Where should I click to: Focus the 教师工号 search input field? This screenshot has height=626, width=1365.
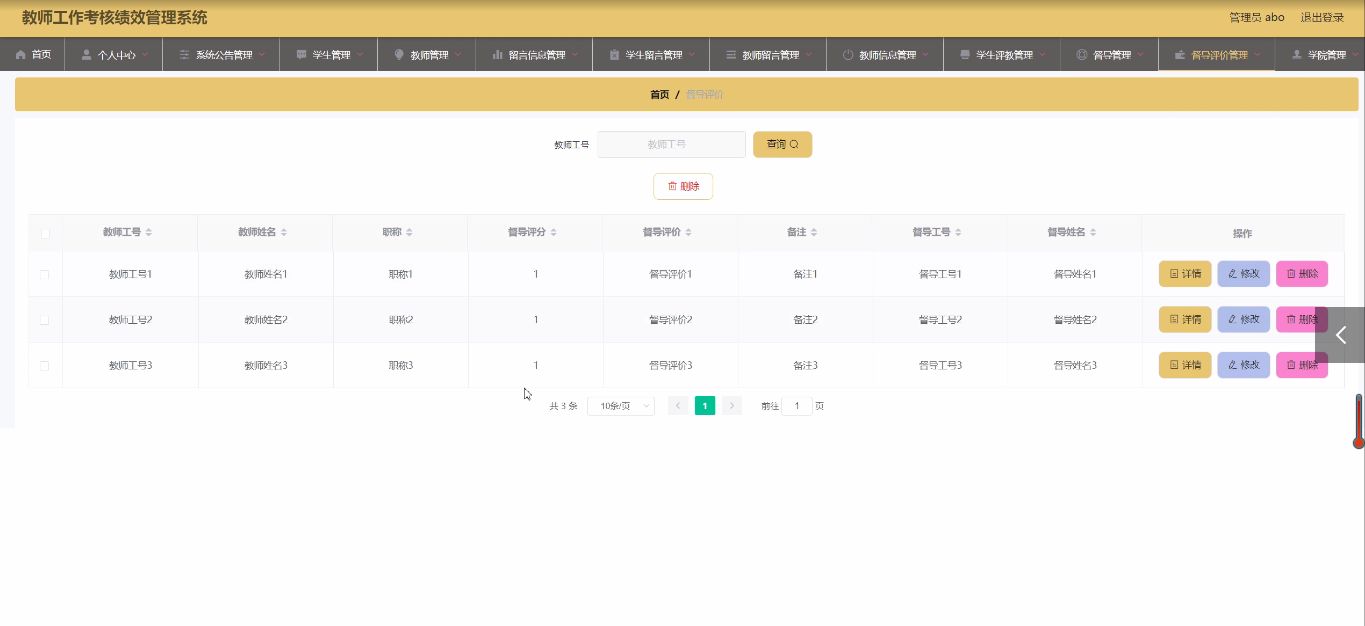(x=672, y=144)
